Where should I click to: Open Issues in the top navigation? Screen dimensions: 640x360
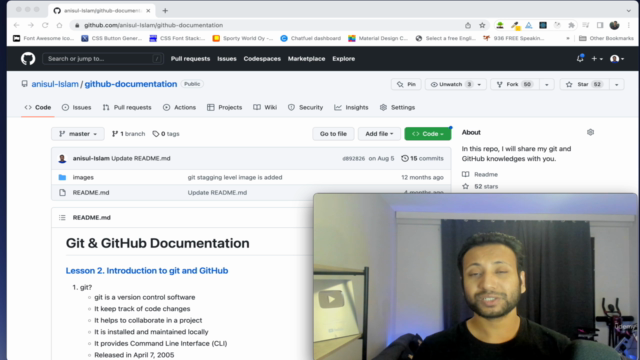227,59
